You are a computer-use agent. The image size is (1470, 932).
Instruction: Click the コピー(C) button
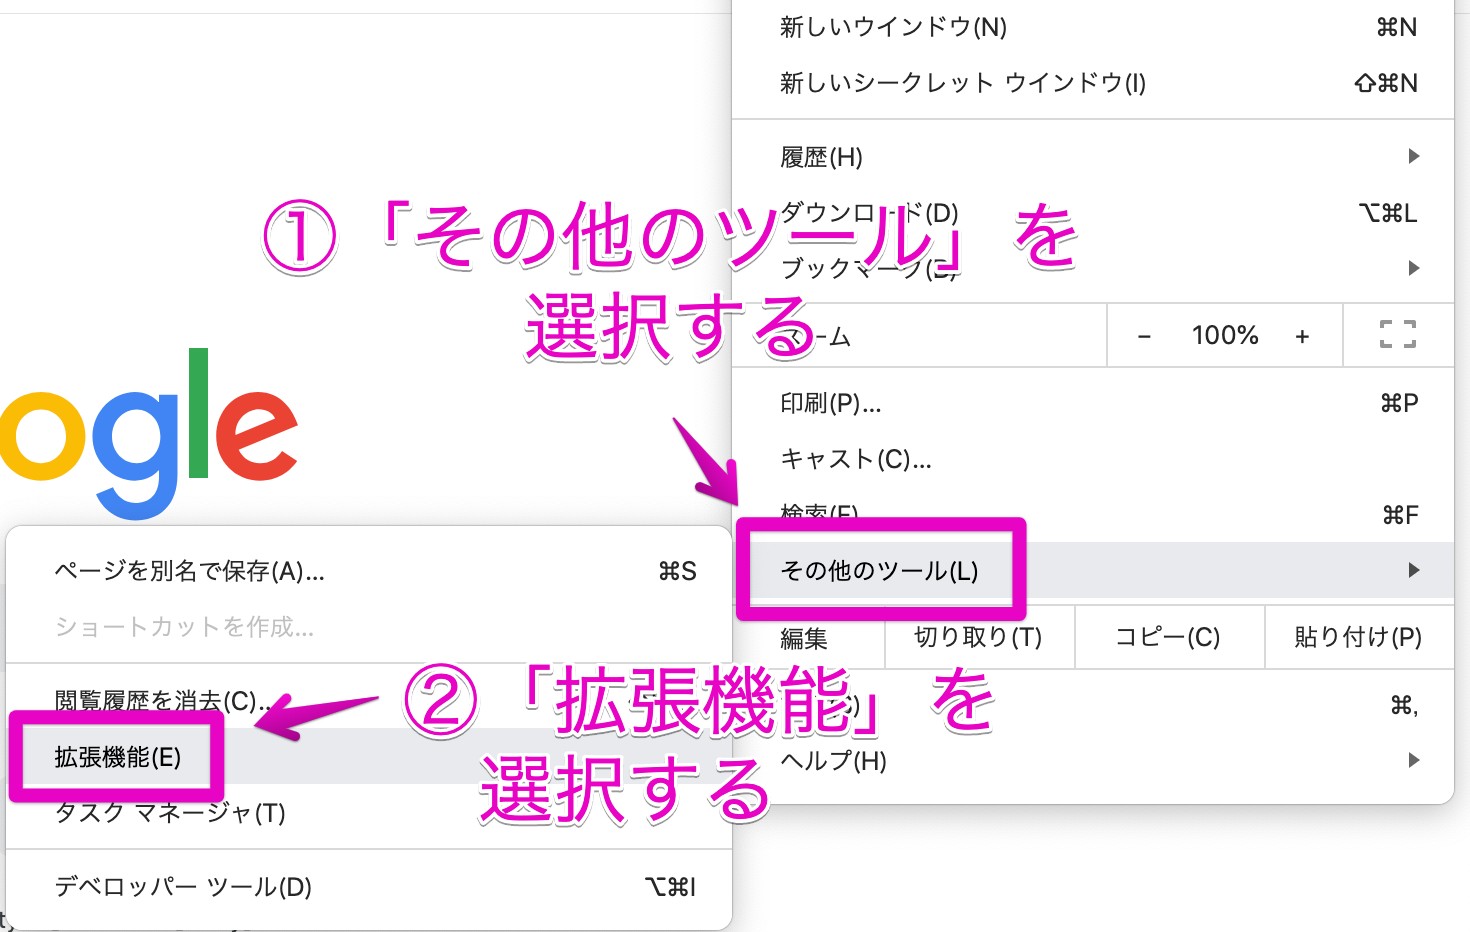pyautogui.click(x=1167, y=637)
